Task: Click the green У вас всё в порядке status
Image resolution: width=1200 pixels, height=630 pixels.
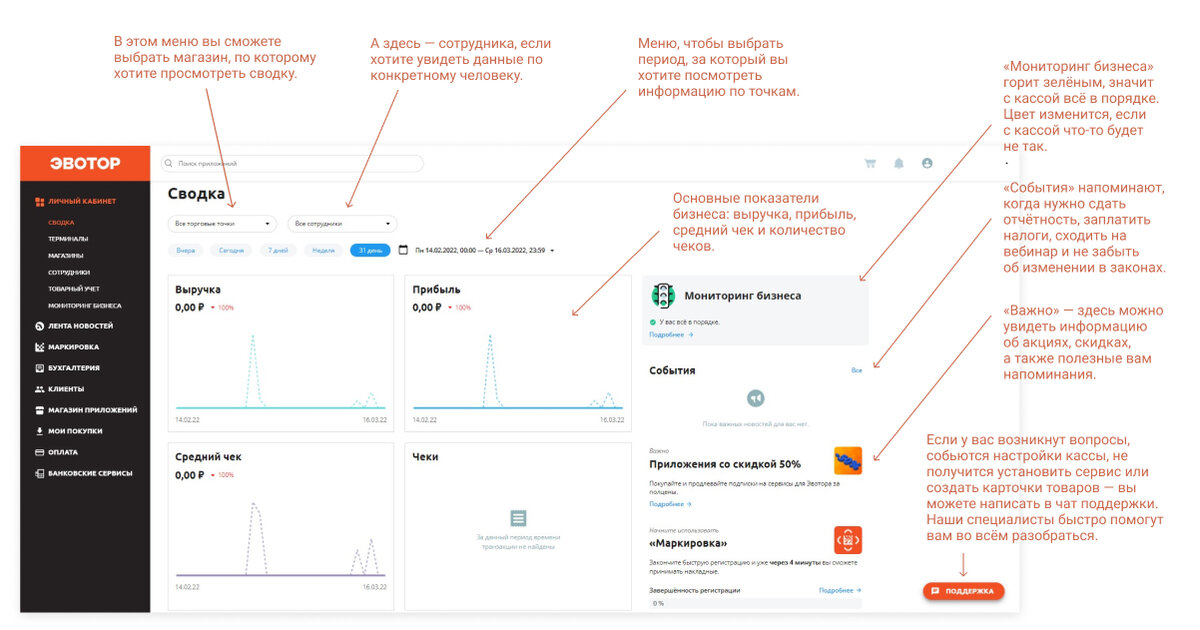Action: [x=685, y=322]
